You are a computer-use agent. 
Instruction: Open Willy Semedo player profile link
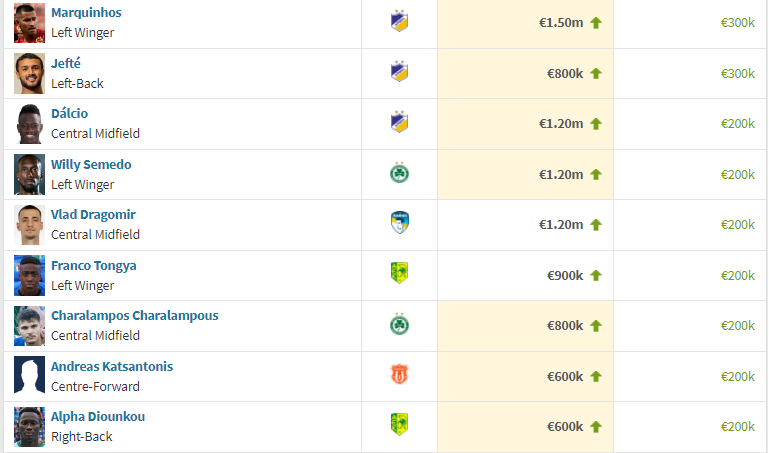[x=91, y=164]
